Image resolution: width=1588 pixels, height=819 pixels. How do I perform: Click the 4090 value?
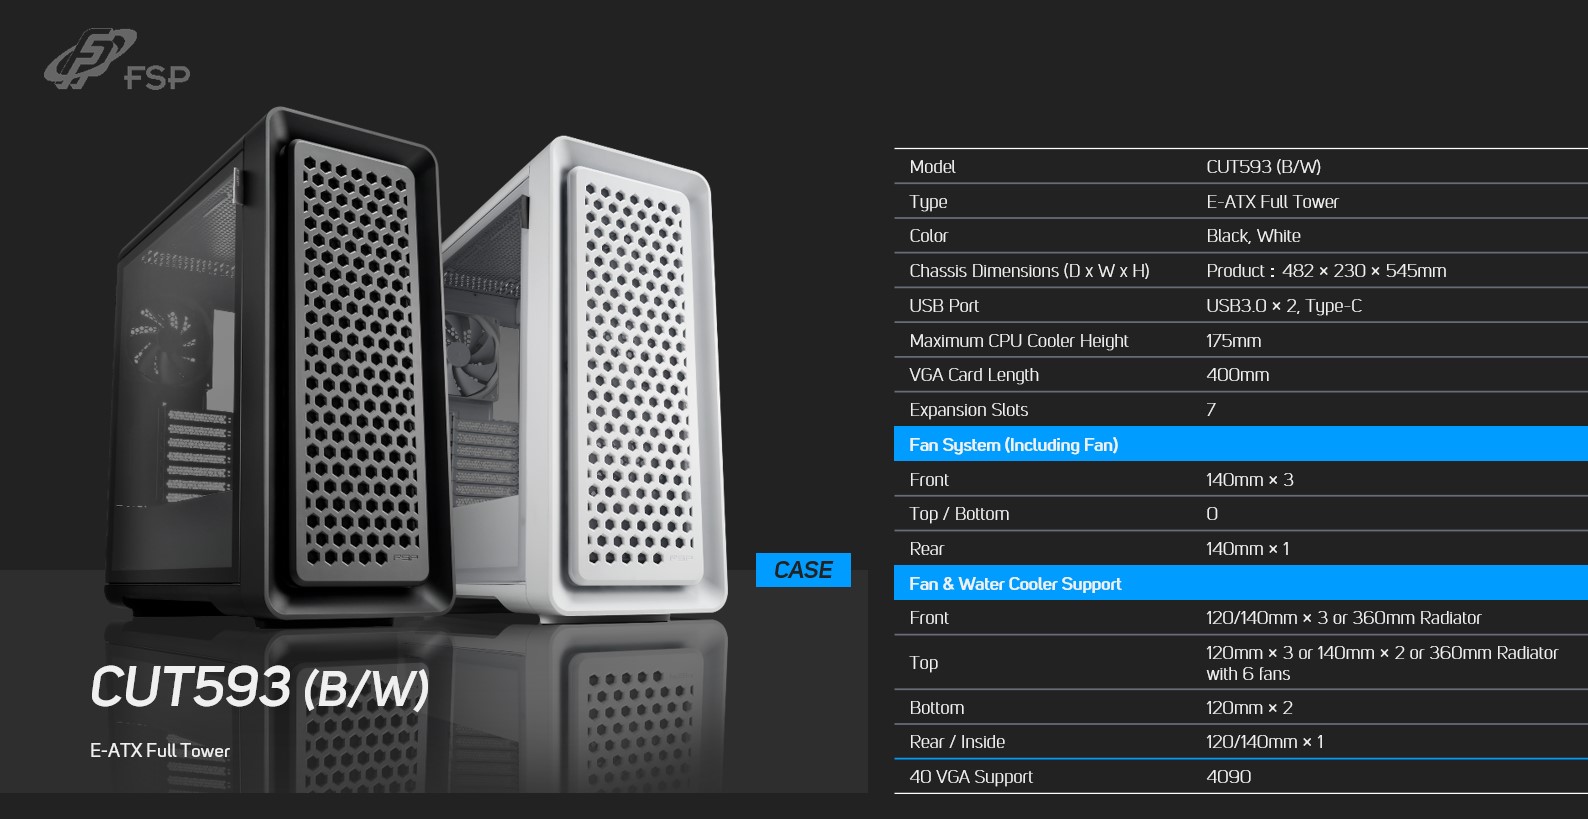pyautogui.click(x=1228, y=777)
